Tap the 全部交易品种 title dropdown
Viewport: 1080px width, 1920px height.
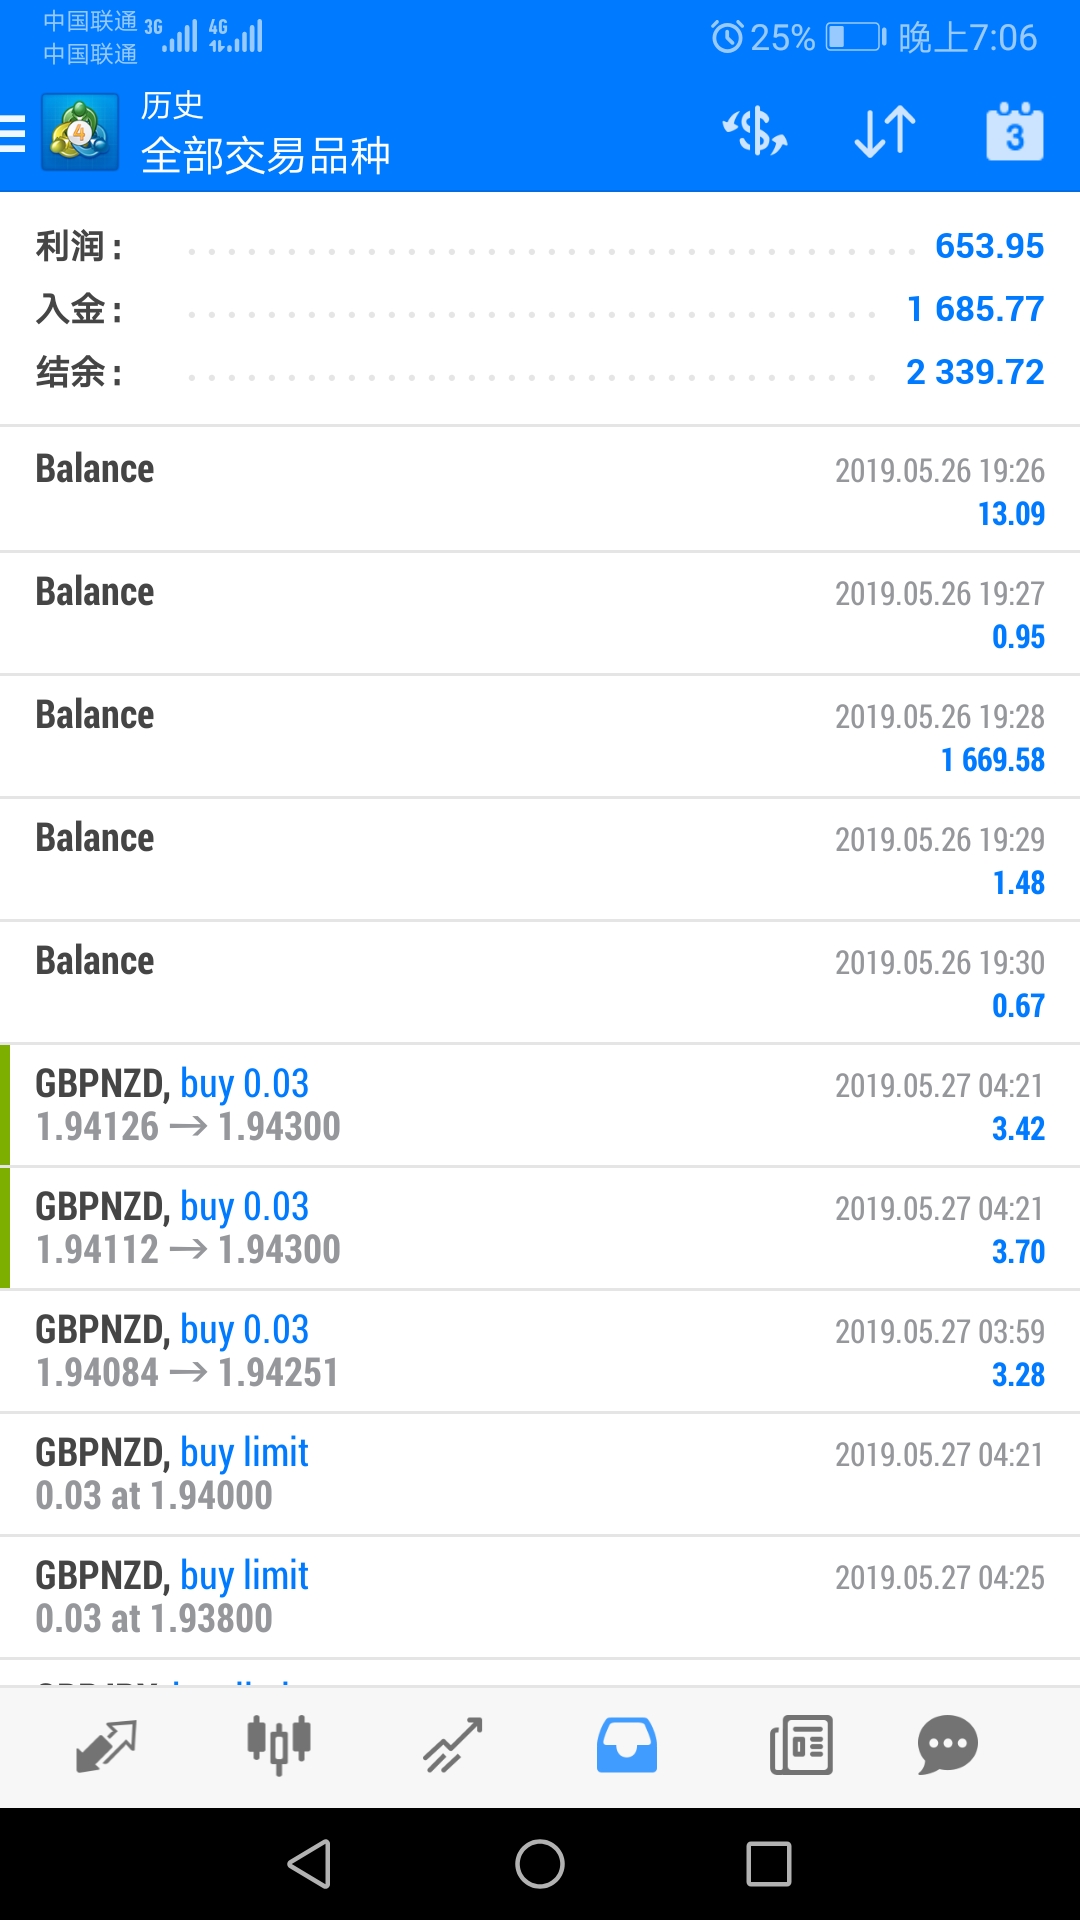(265, 156)
